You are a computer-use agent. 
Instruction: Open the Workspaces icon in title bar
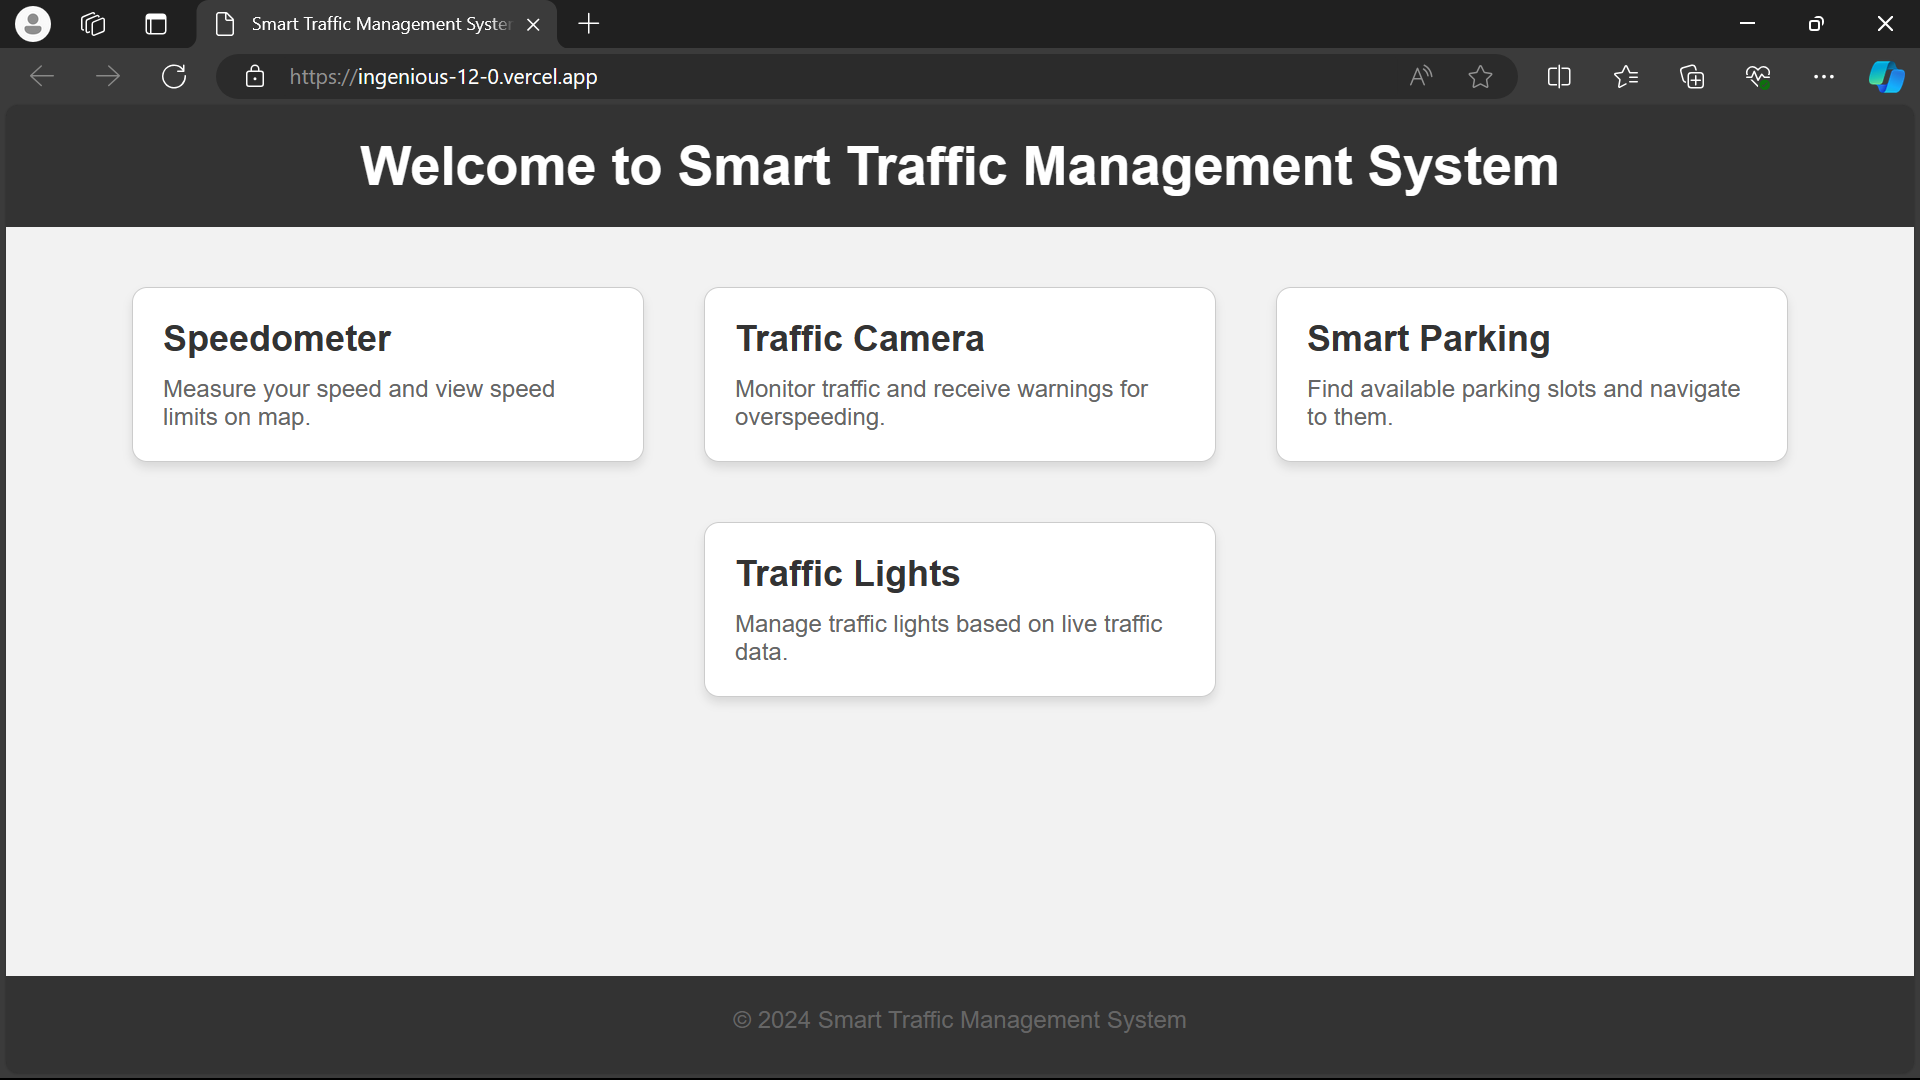[93, 24]
